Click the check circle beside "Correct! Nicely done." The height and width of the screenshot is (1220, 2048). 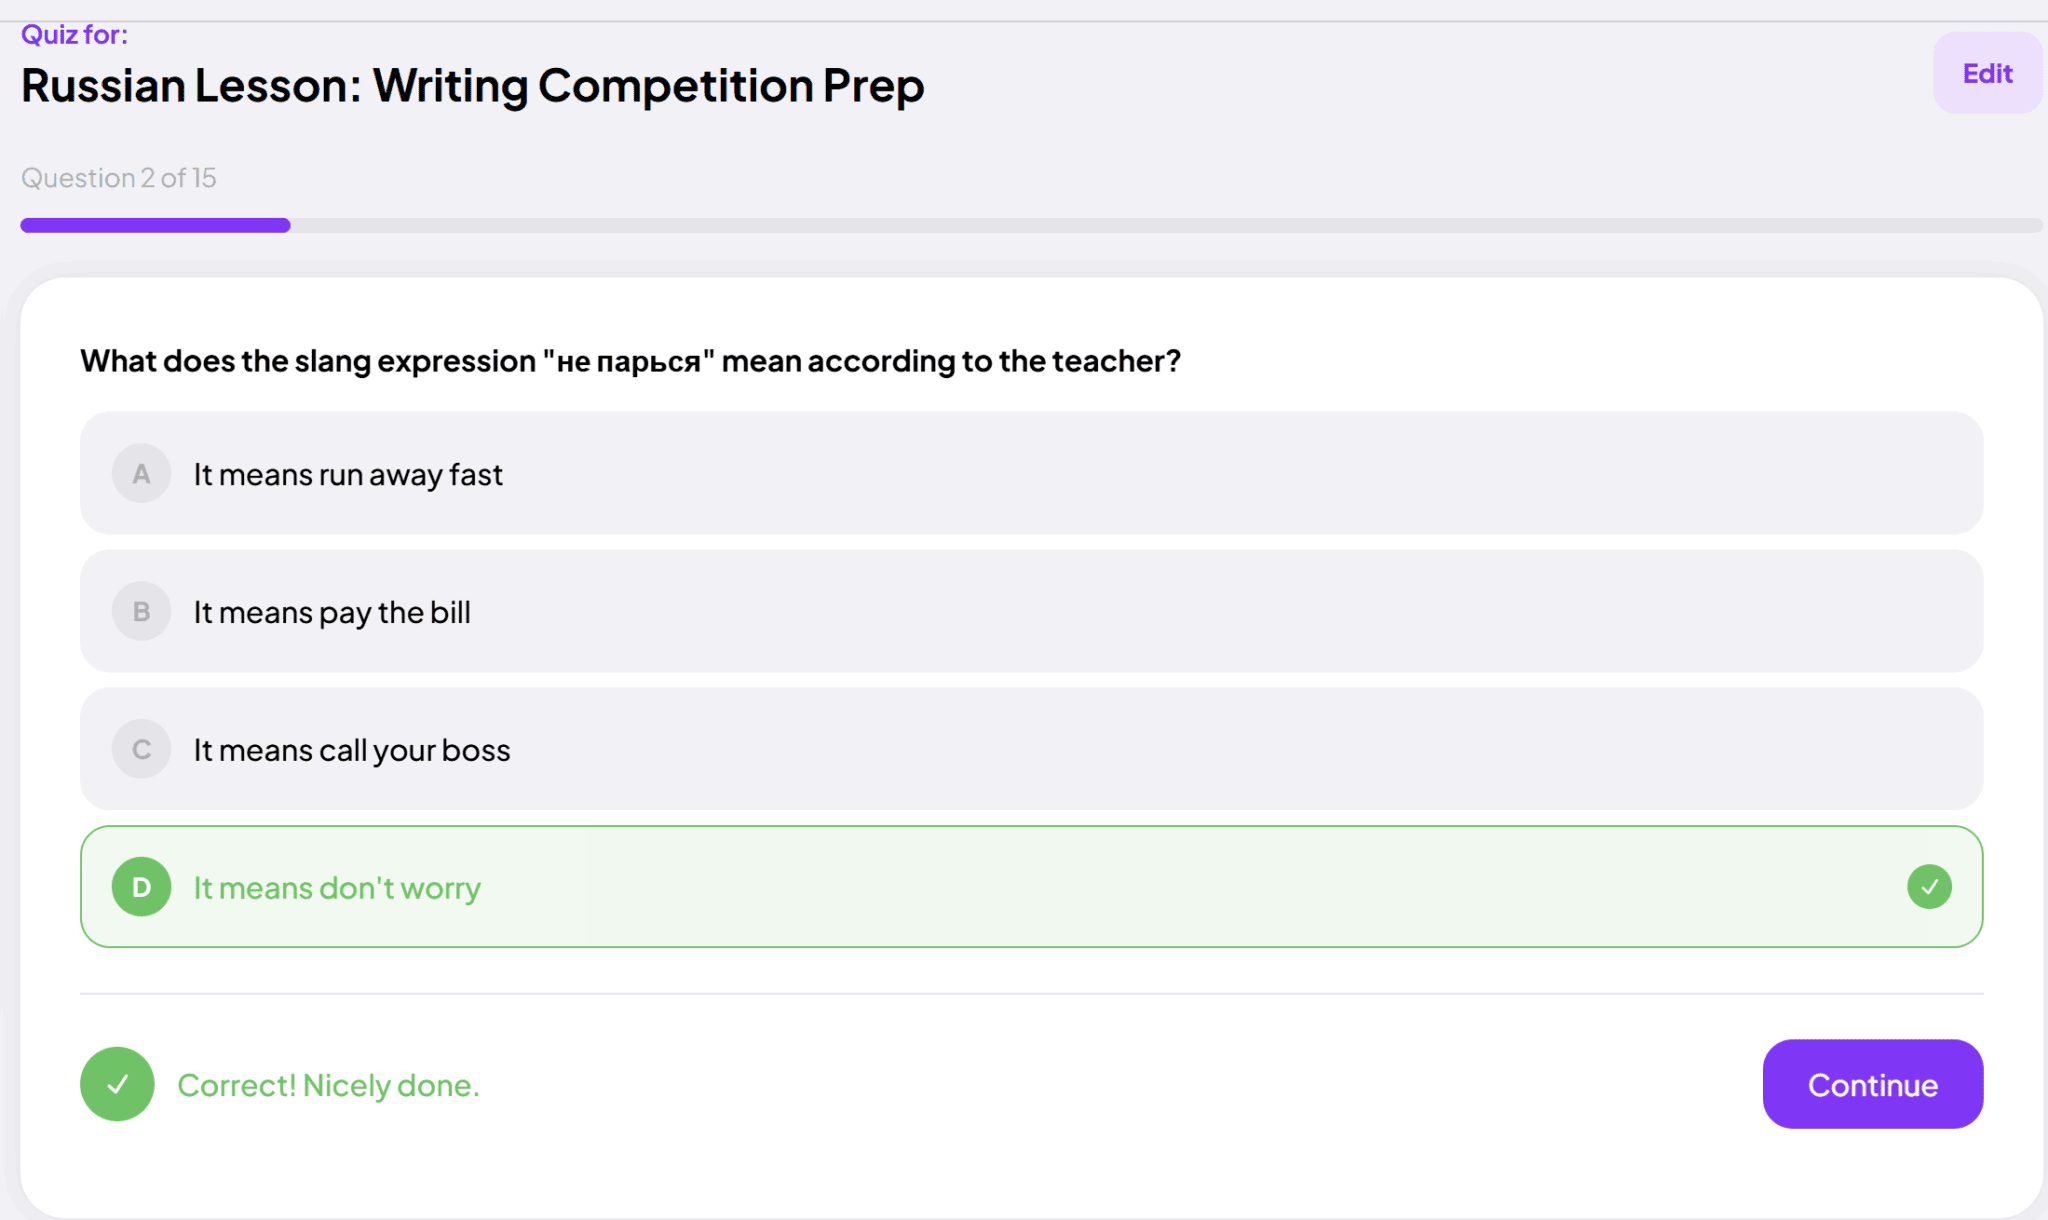[117, 1084]
